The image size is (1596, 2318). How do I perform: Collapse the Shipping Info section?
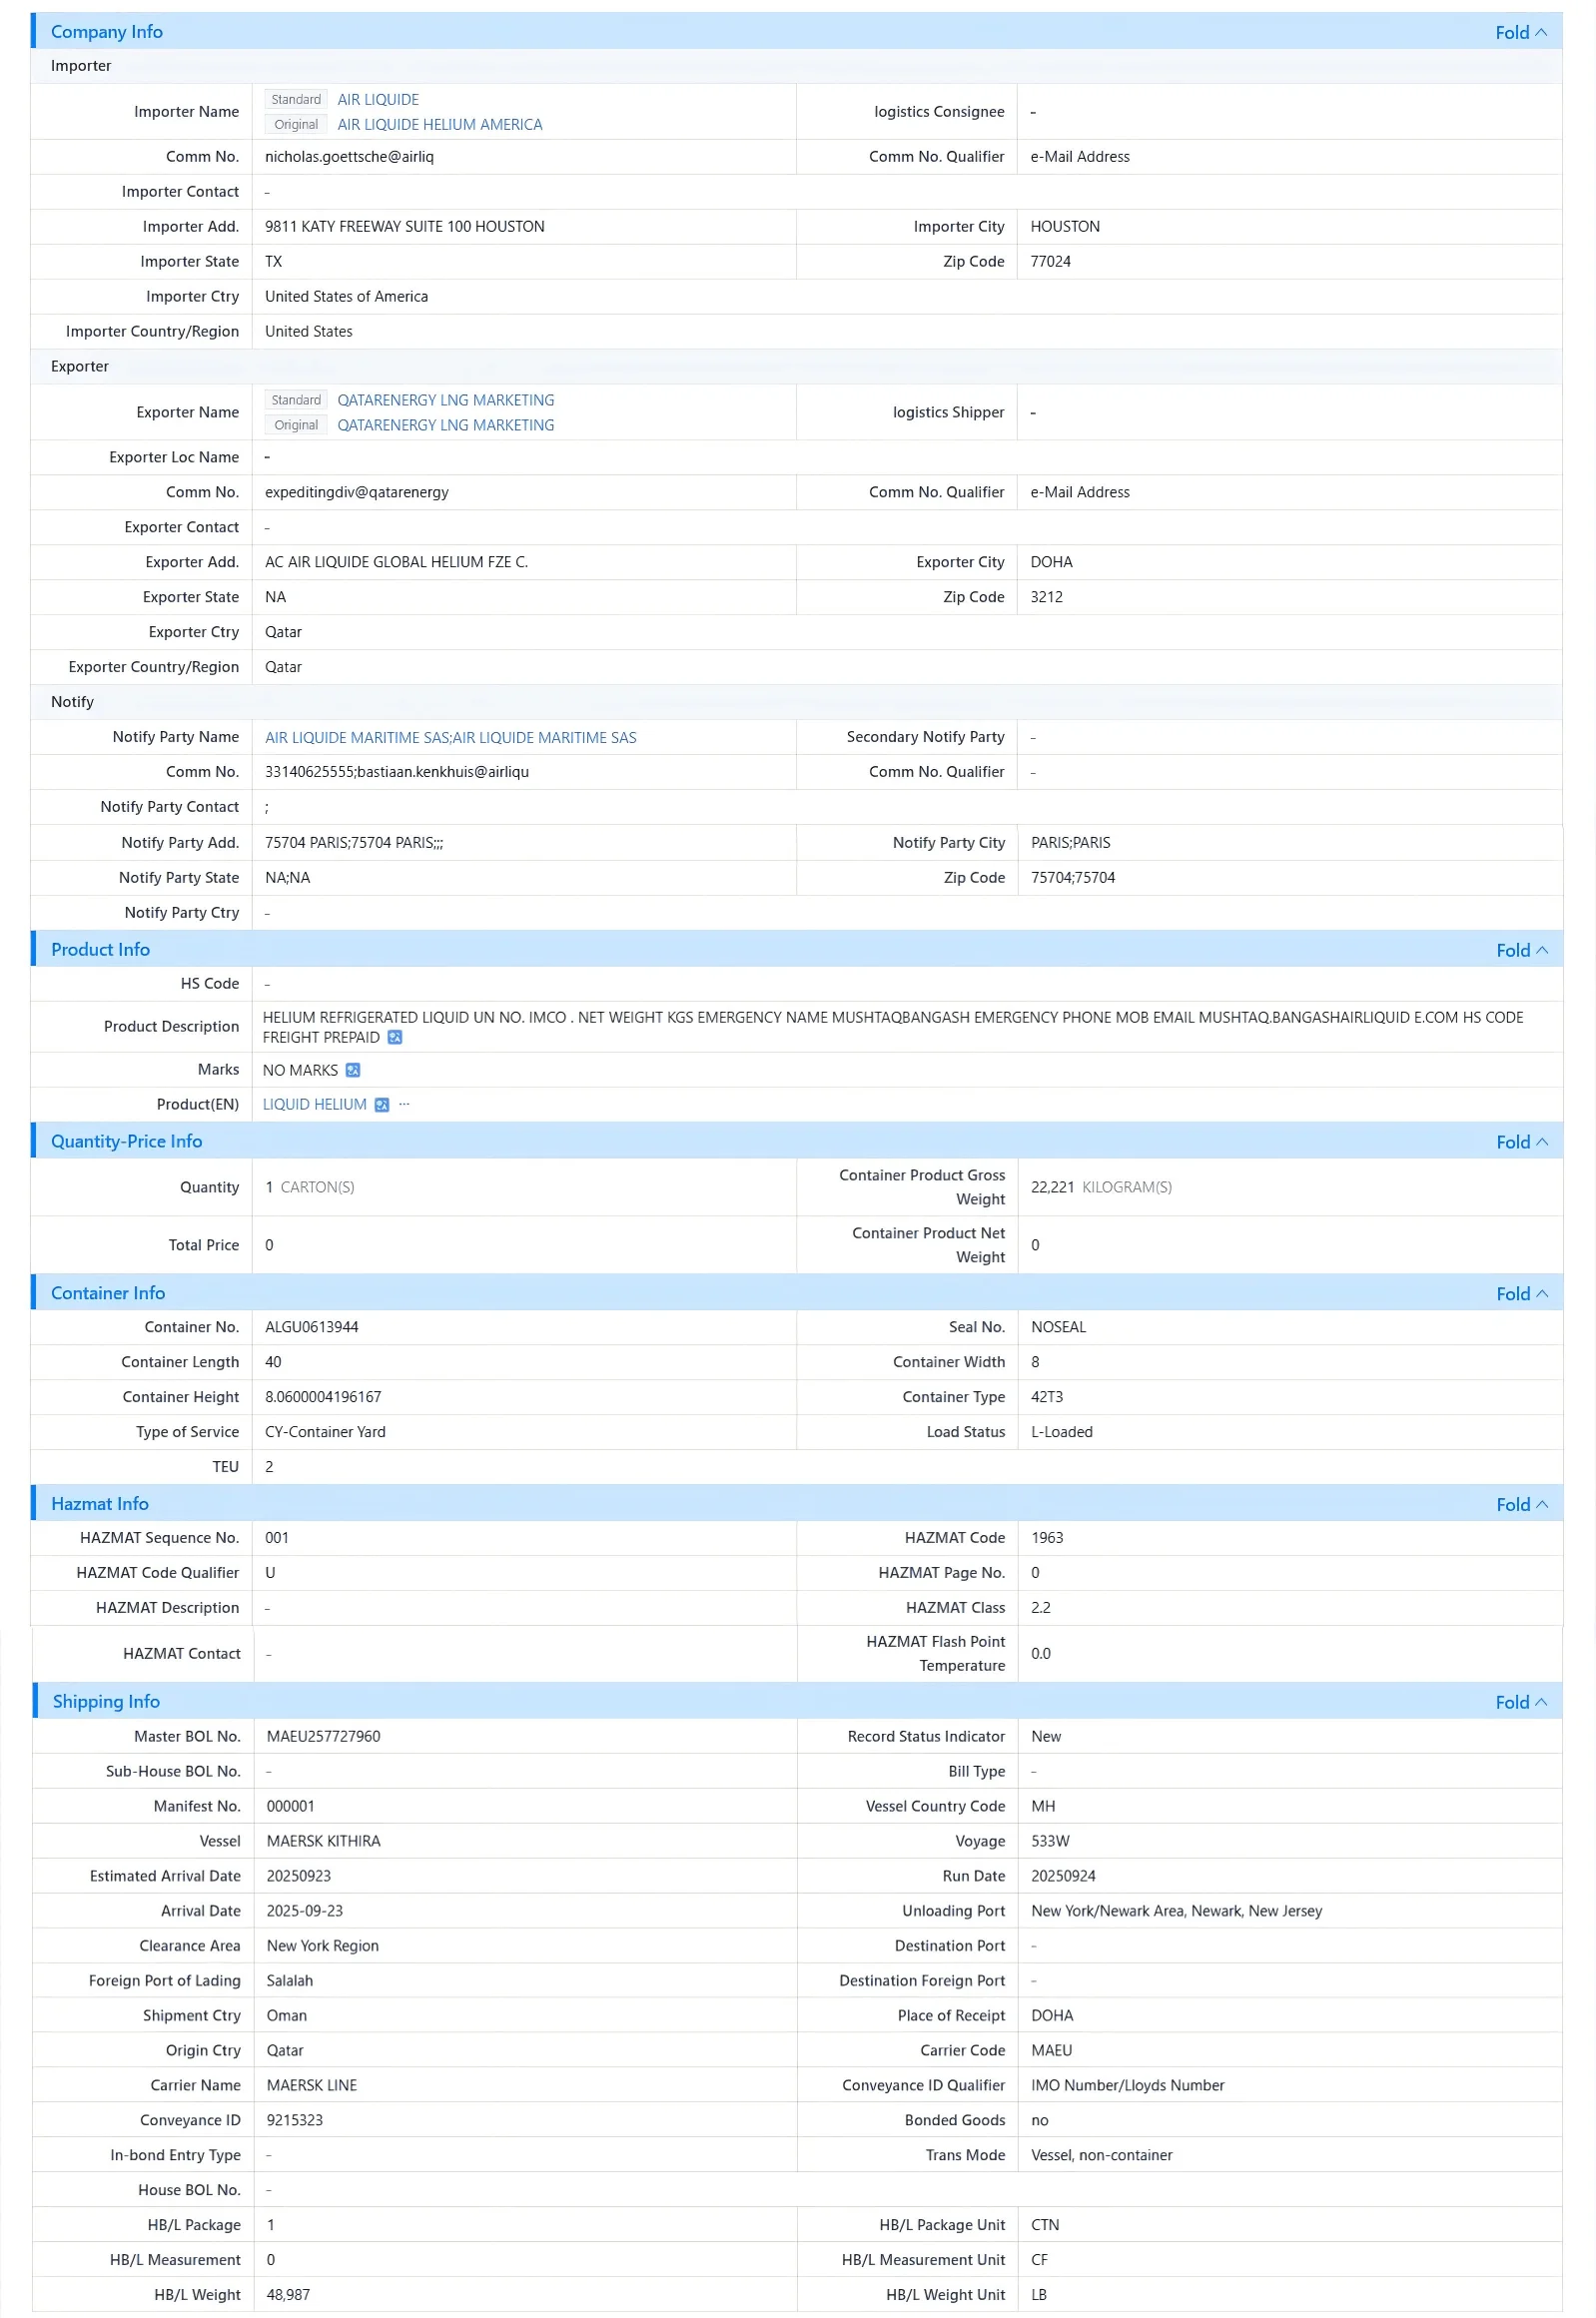tap(1521, 1704)
